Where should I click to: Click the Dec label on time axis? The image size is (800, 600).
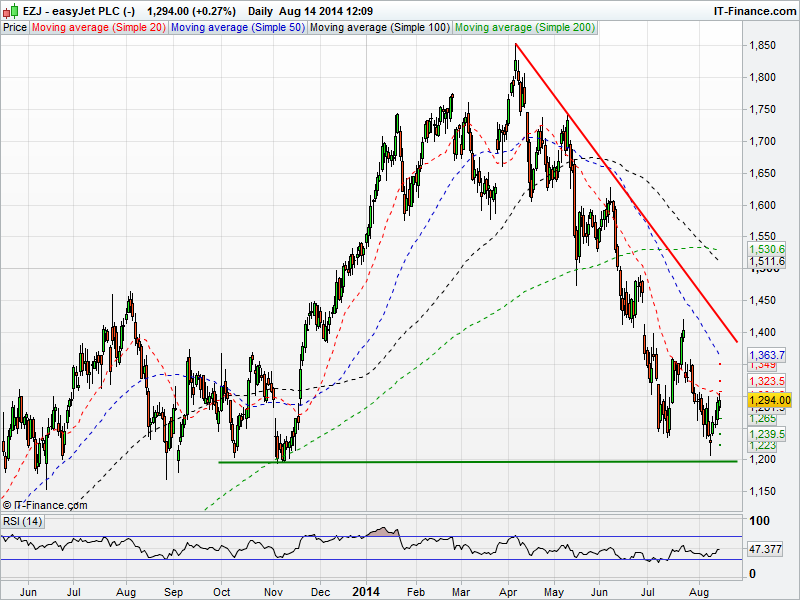(x=320, y=592)
